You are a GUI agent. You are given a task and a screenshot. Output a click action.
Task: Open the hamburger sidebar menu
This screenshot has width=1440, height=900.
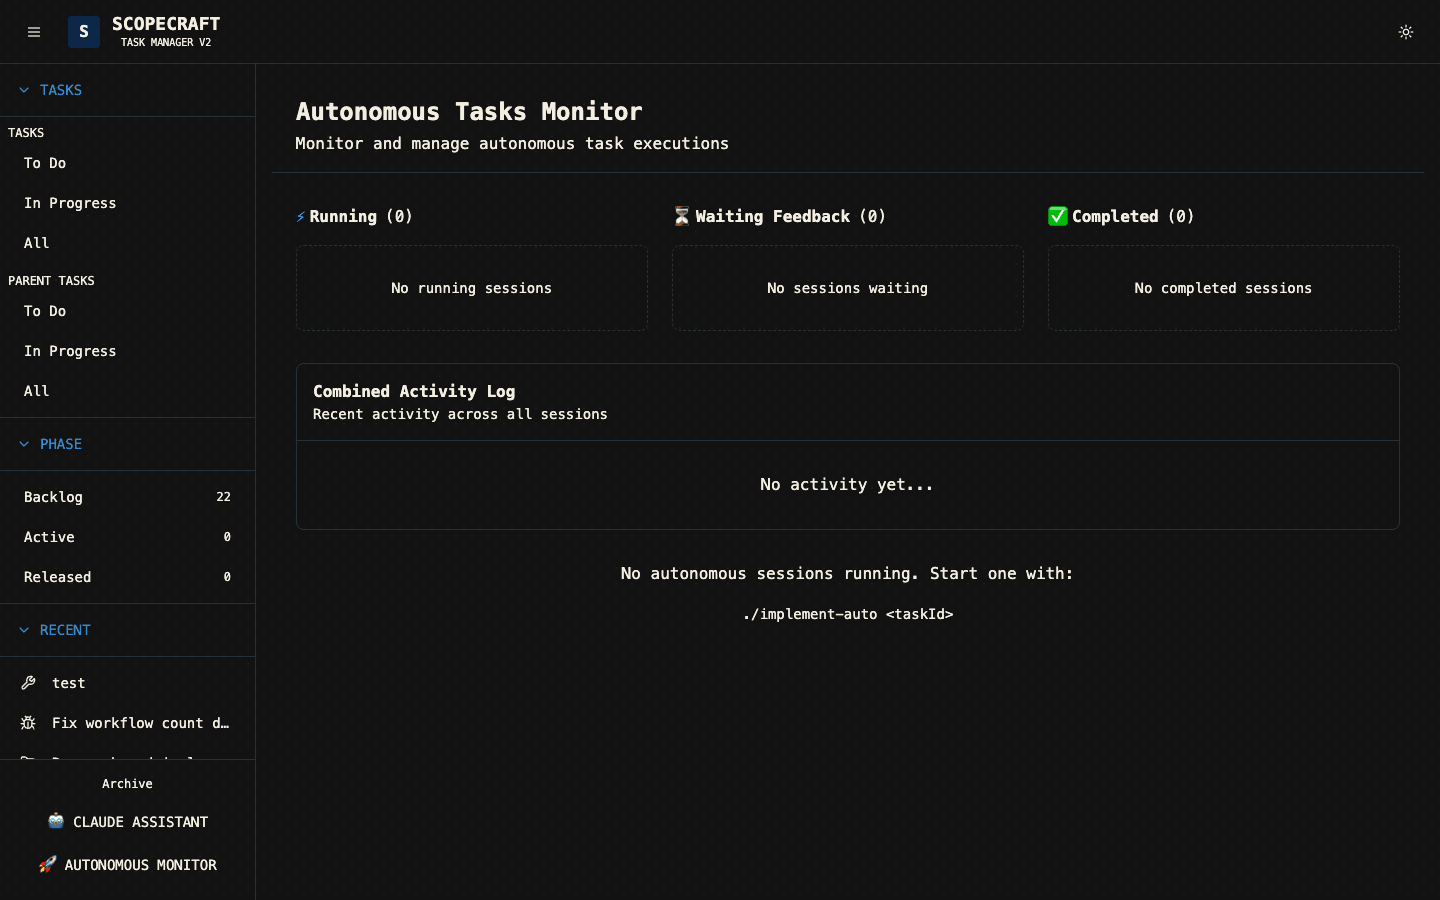coord(34,32)
